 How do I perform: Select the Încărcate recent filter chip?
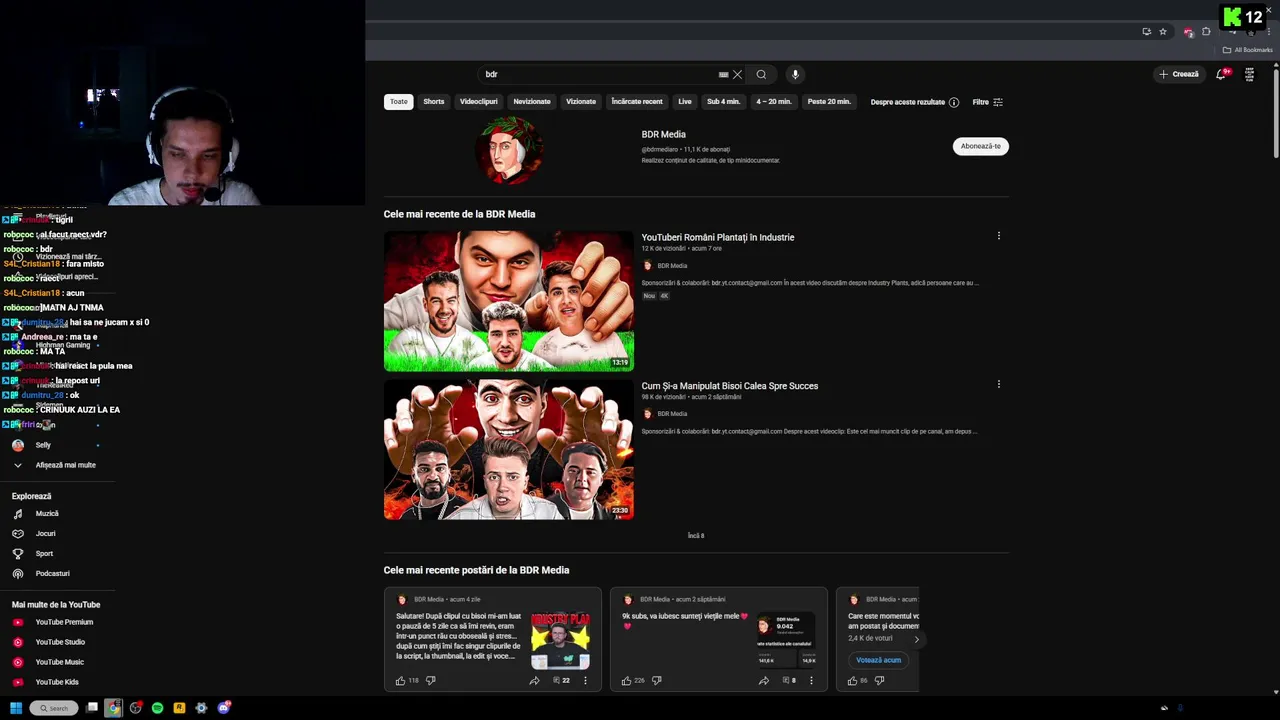tap(637, 102)
